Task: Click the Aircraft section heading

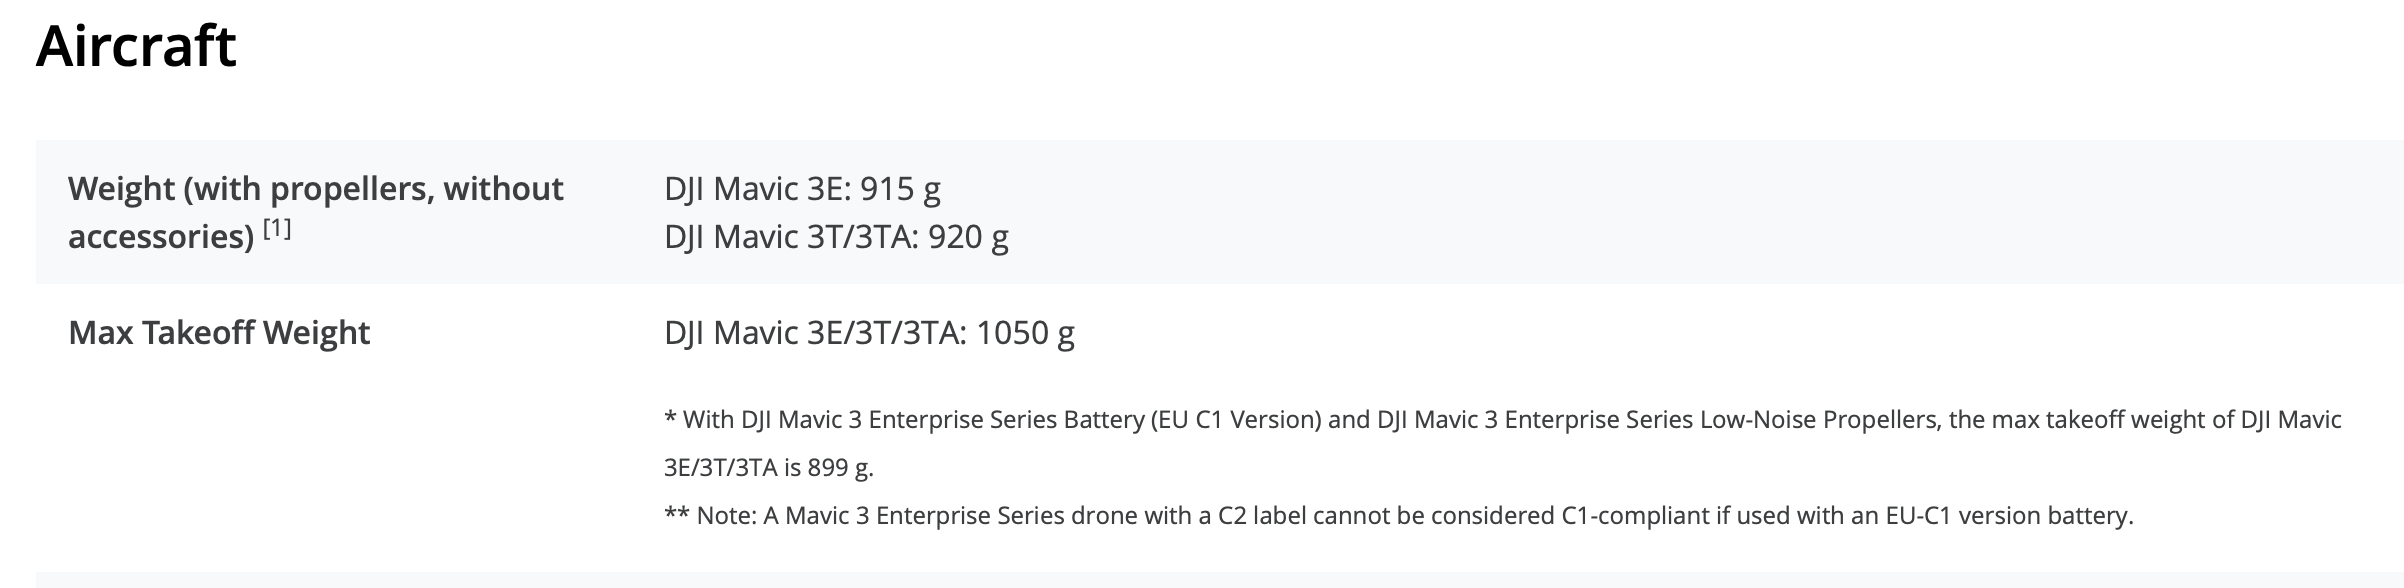Action: (136, 46)
